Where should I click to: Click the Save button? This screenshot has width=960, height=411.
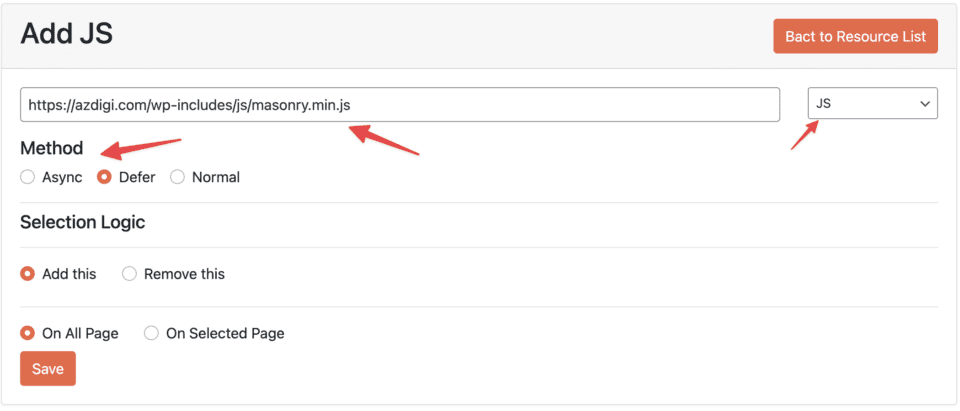pos(48,369)
